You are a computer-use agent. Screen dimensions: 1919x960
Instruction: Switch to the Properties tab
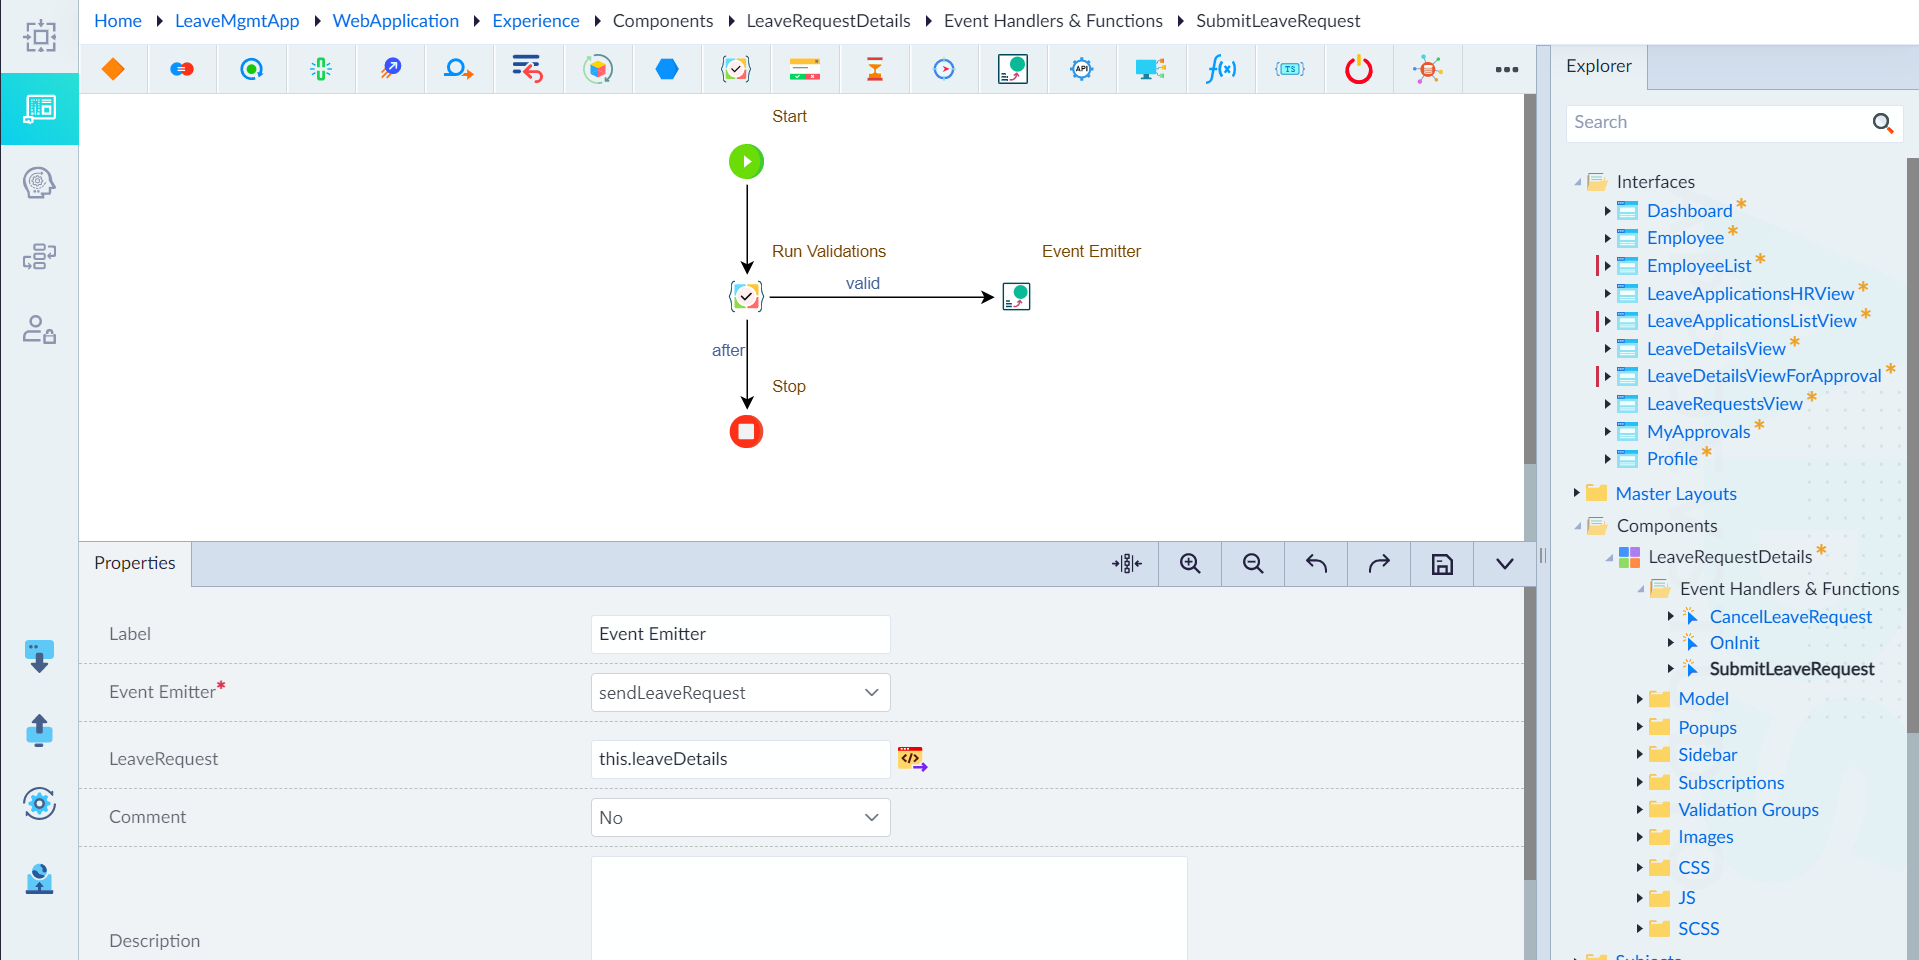pos(135,563)
